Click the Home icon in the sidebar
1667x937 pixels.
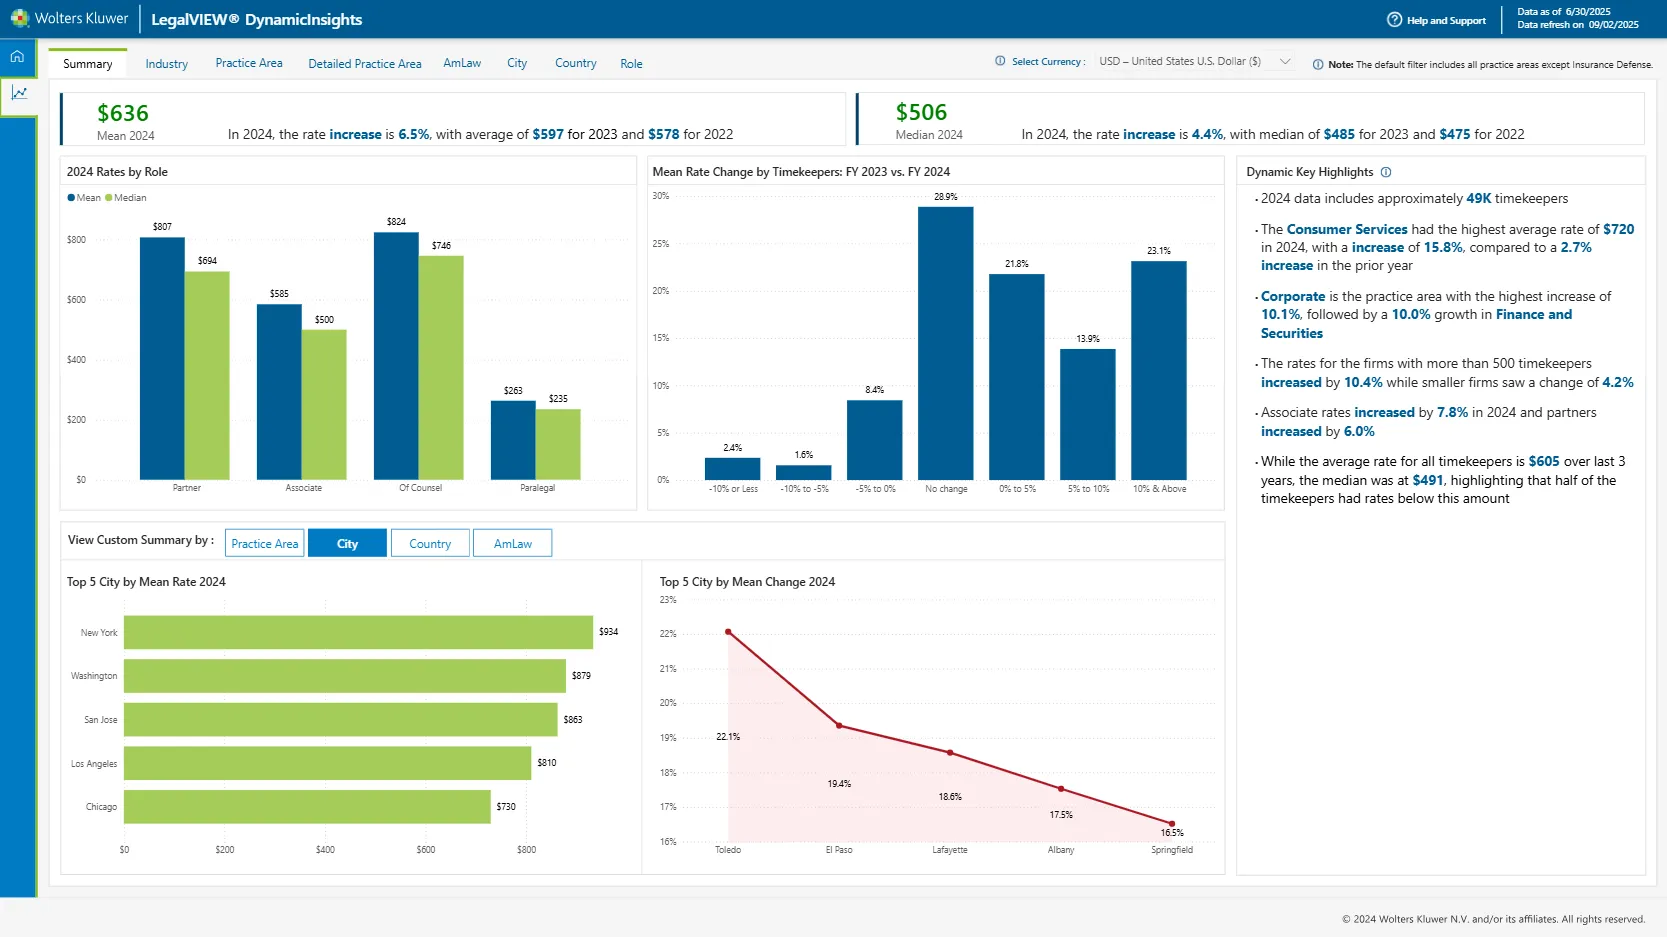click(x=17, y=56)
